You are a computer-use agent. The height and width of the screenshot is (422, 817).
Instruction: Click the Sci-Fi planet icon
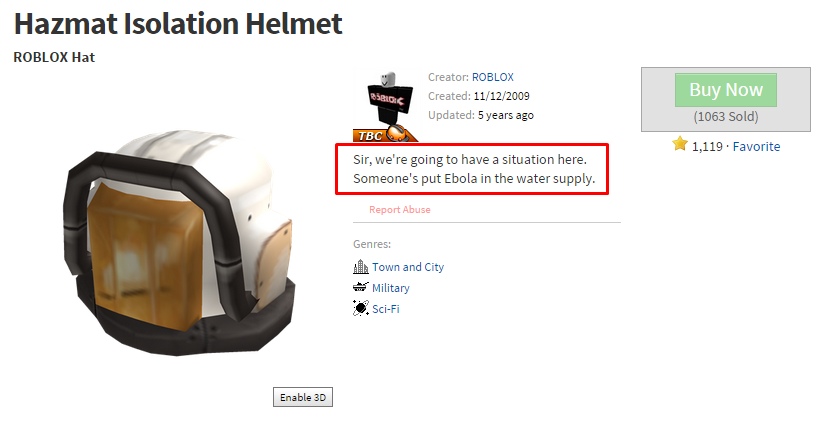click(361, 308)
